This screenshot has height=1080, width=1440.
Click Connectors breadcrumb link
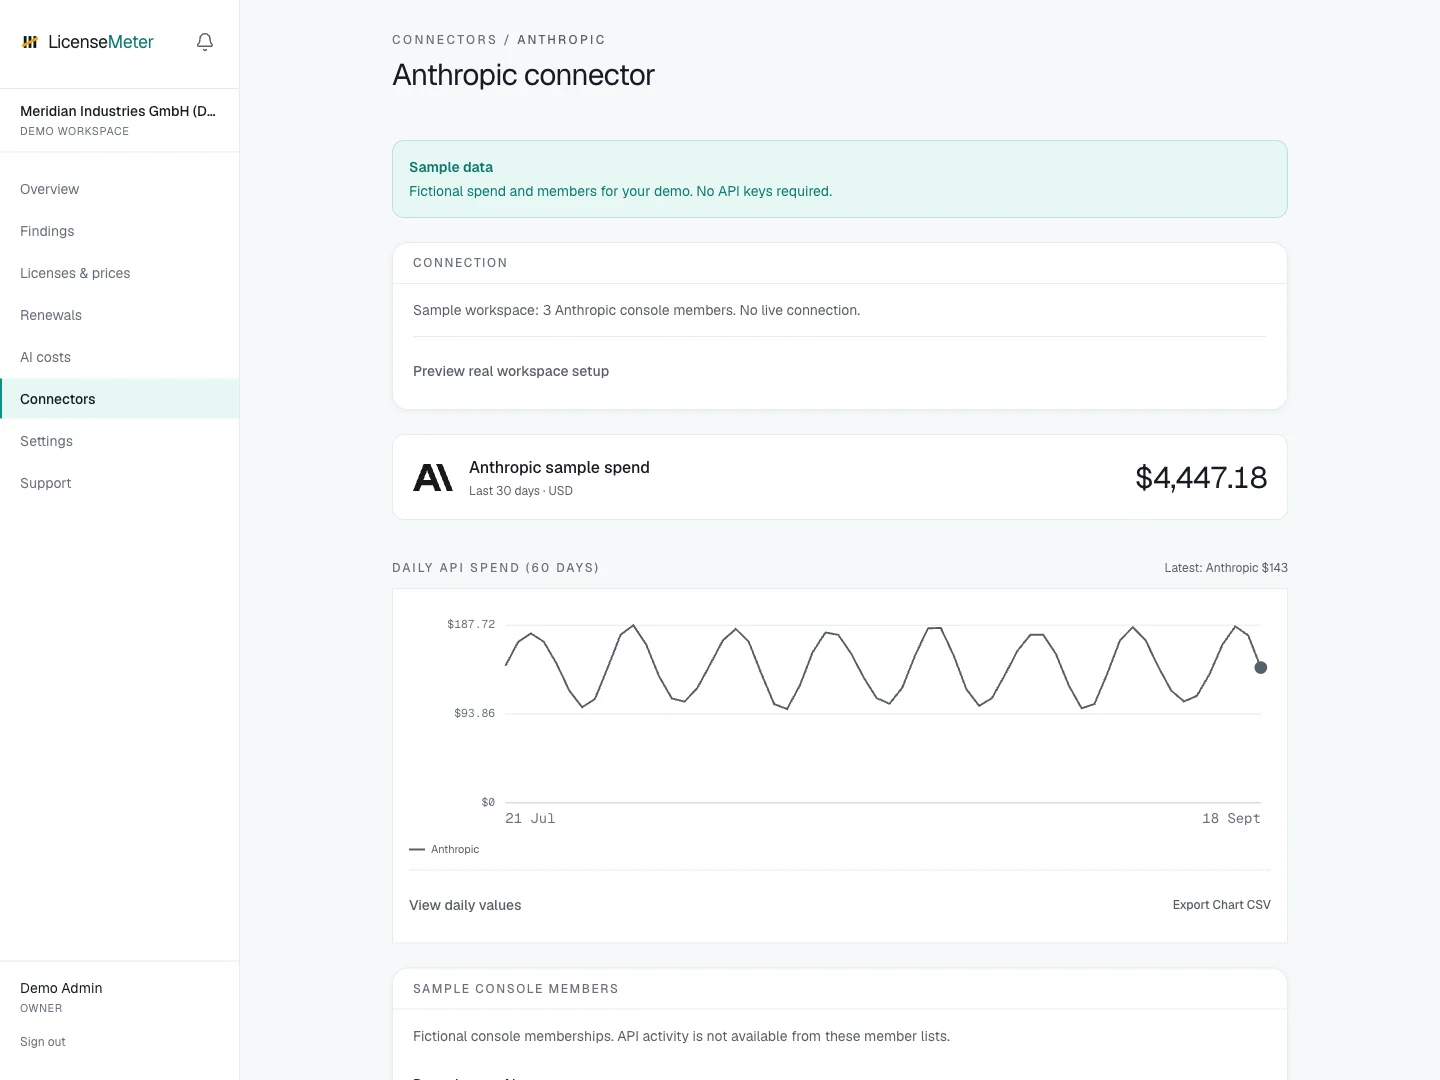point(444,40)
